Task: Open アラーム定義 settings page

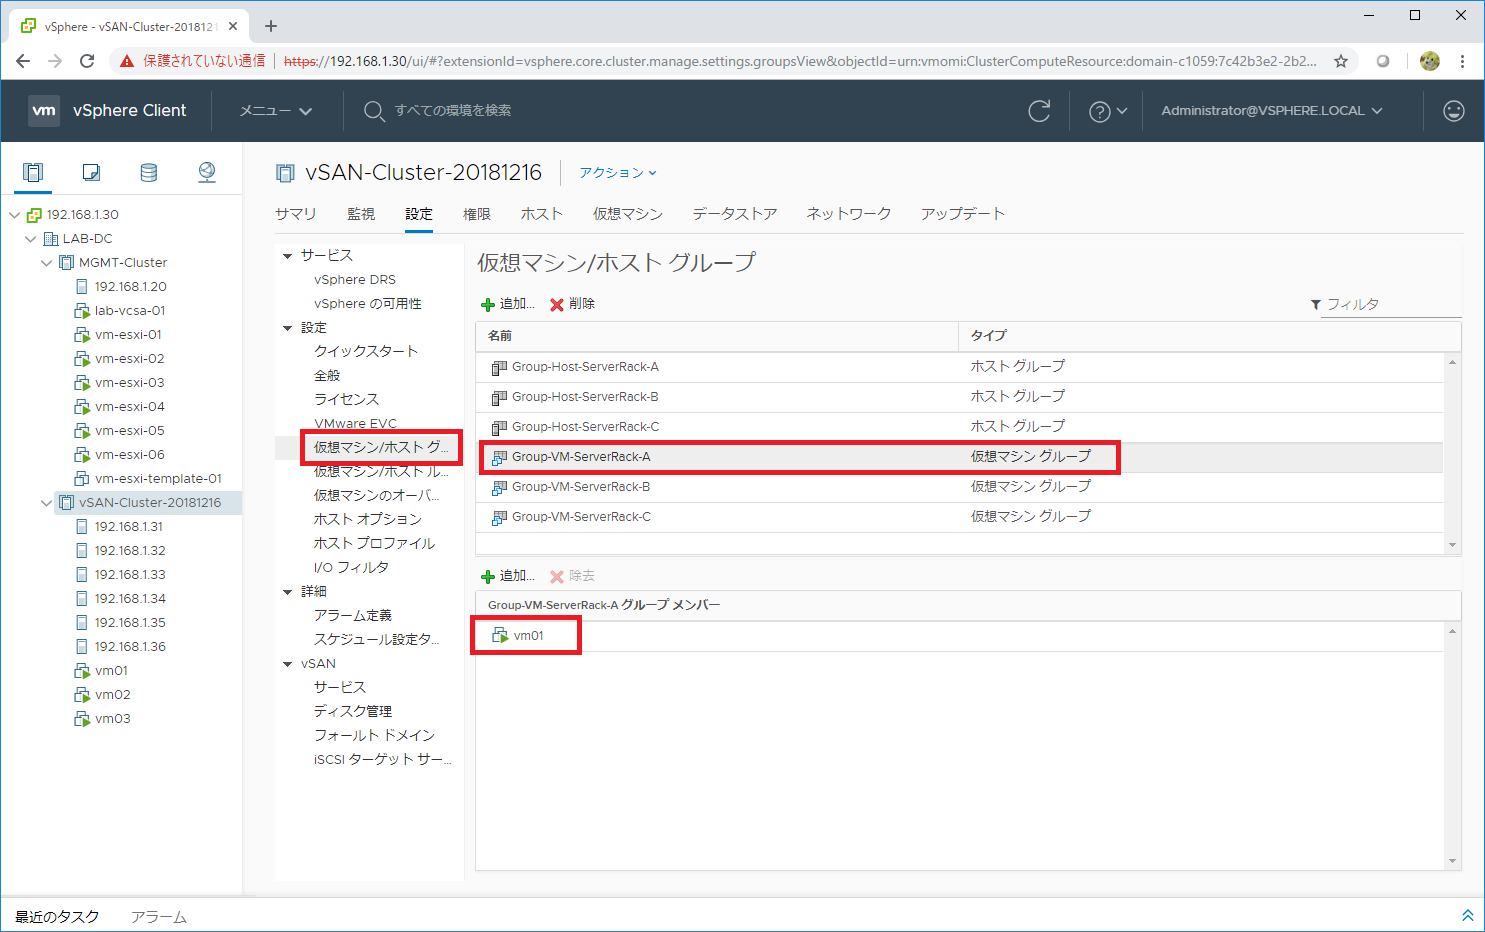Action: coord(353,616)
